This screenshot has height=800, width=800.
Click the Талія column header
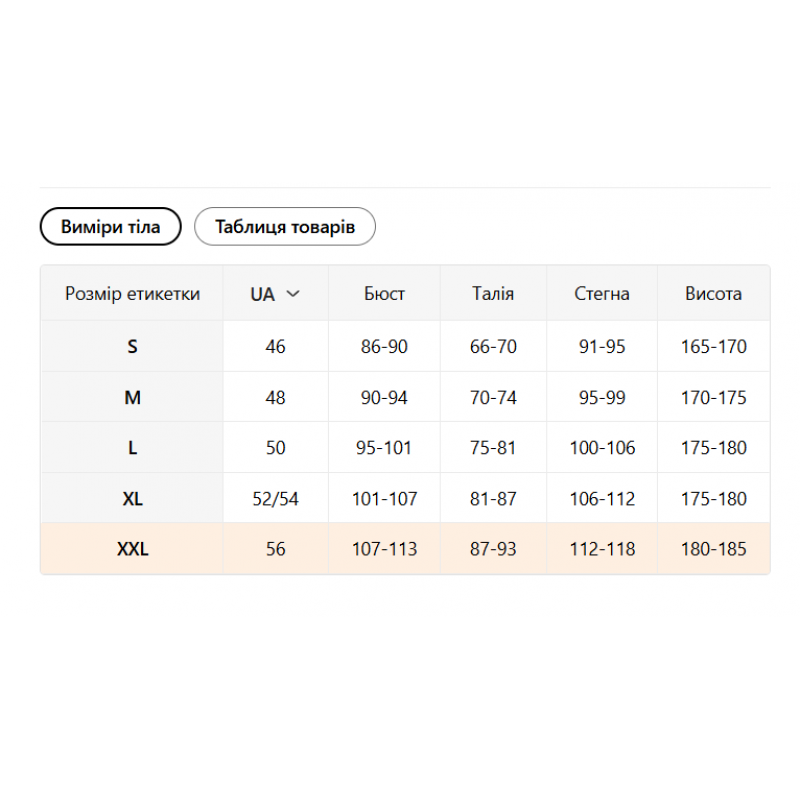point(493,293)
